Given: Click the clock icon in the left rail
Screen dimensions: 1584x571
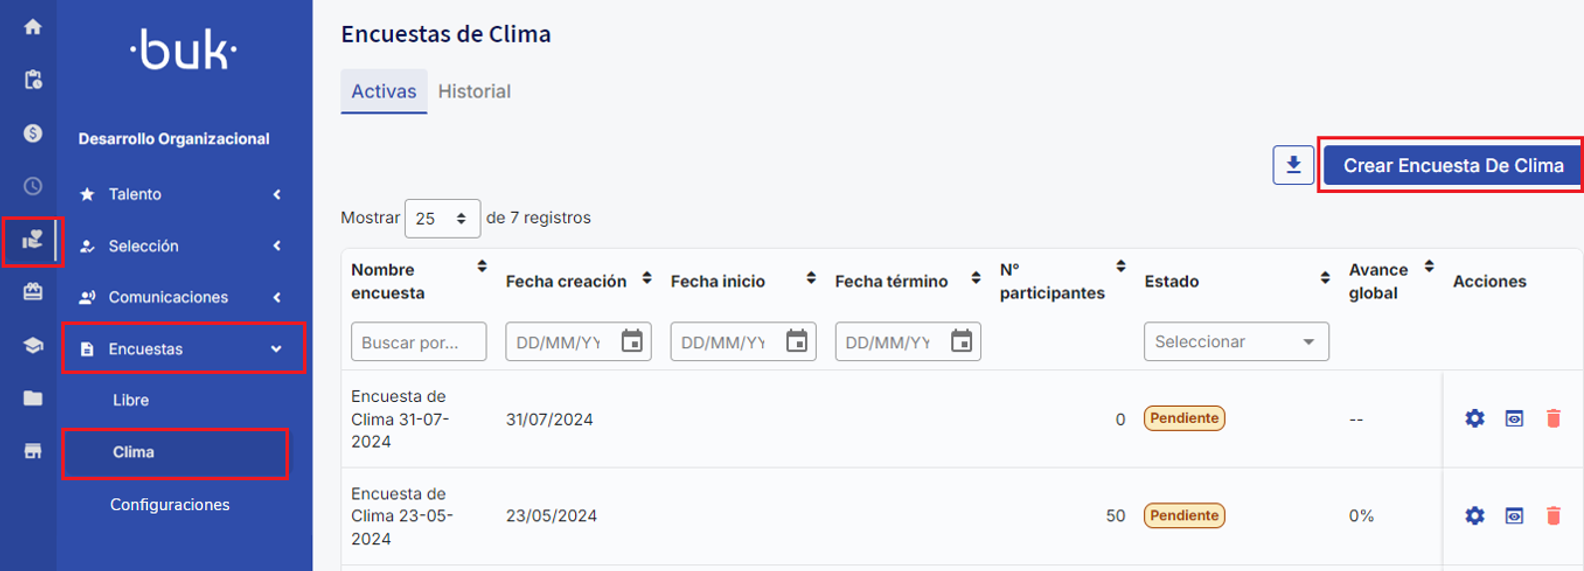Looking at the screenshot, I should (33, 186).
